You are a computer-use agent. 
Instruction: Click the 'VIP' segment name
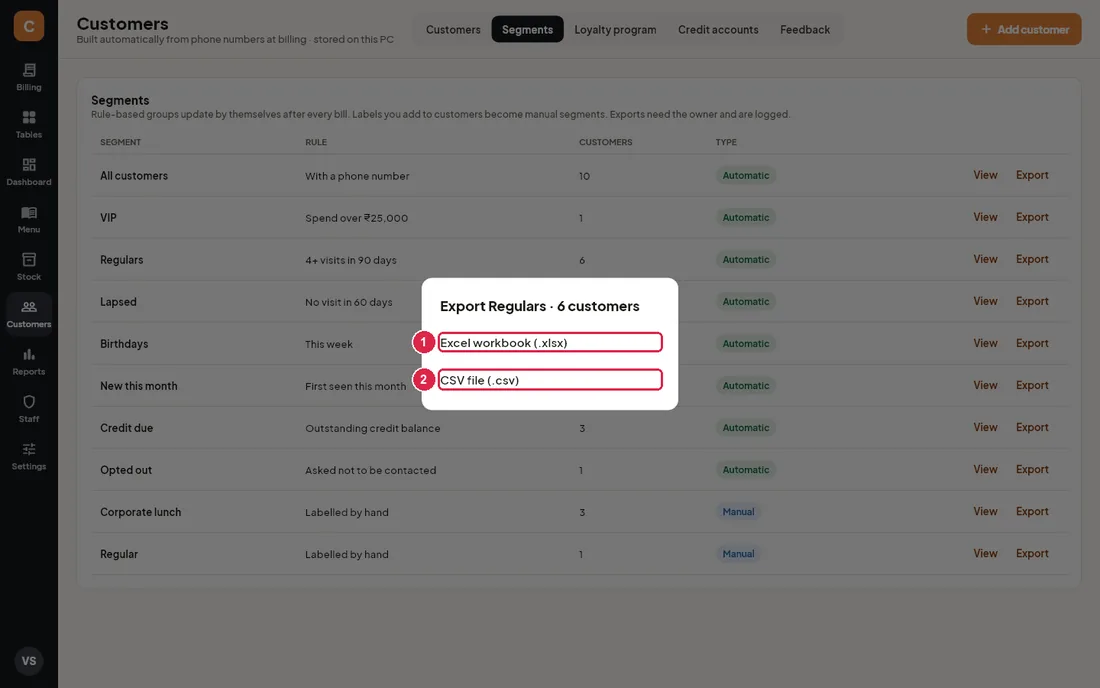pyautogui.click(x=108, y=218)
